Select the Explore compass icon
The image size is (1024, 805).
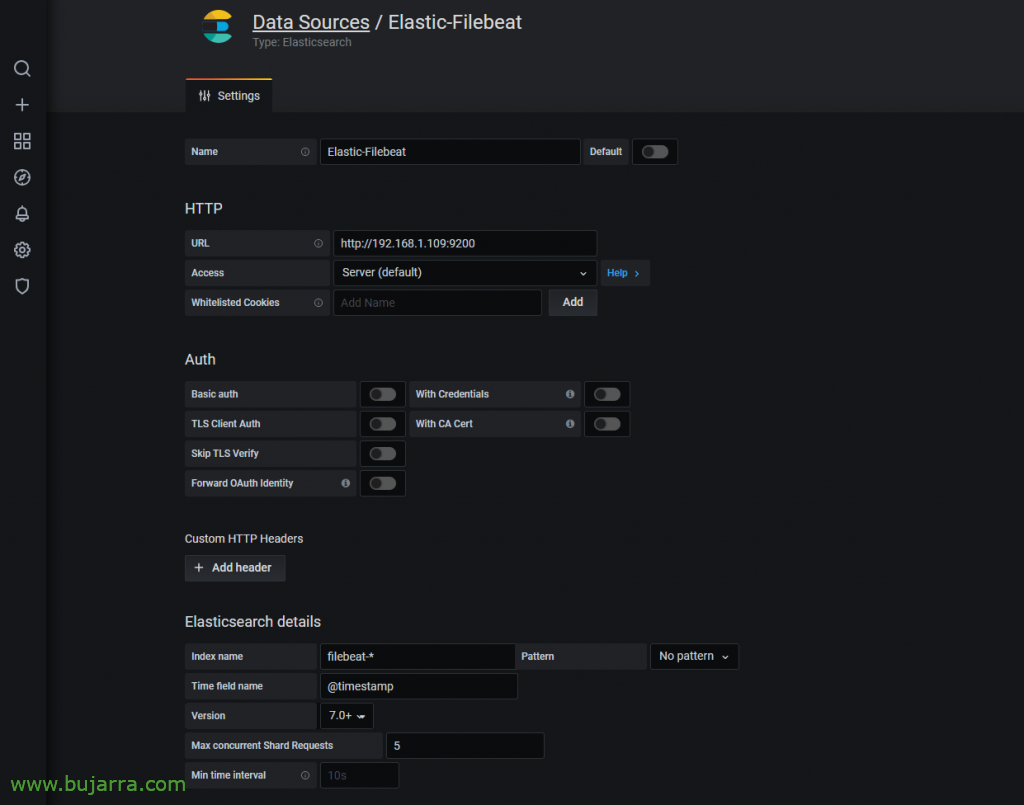pos(22,177)
